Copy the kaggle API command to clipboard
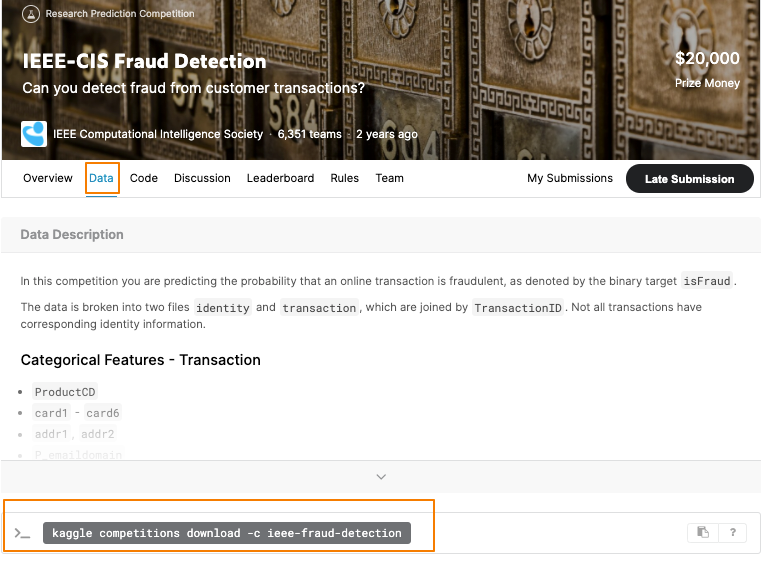Screen dimensions: 774x562 pos(704,533)
